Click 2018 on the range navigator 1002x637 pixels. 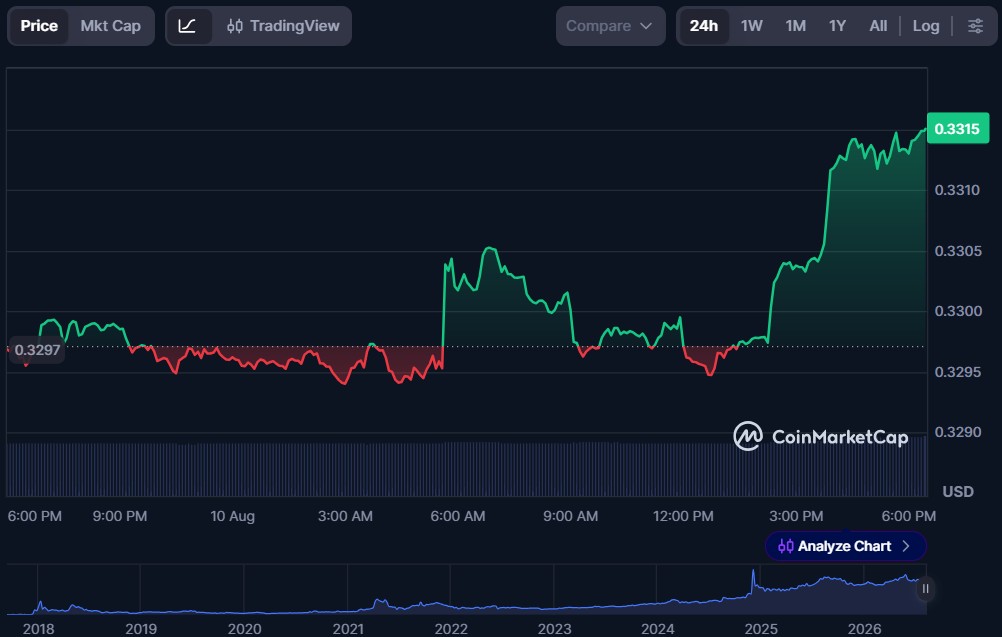38,629
